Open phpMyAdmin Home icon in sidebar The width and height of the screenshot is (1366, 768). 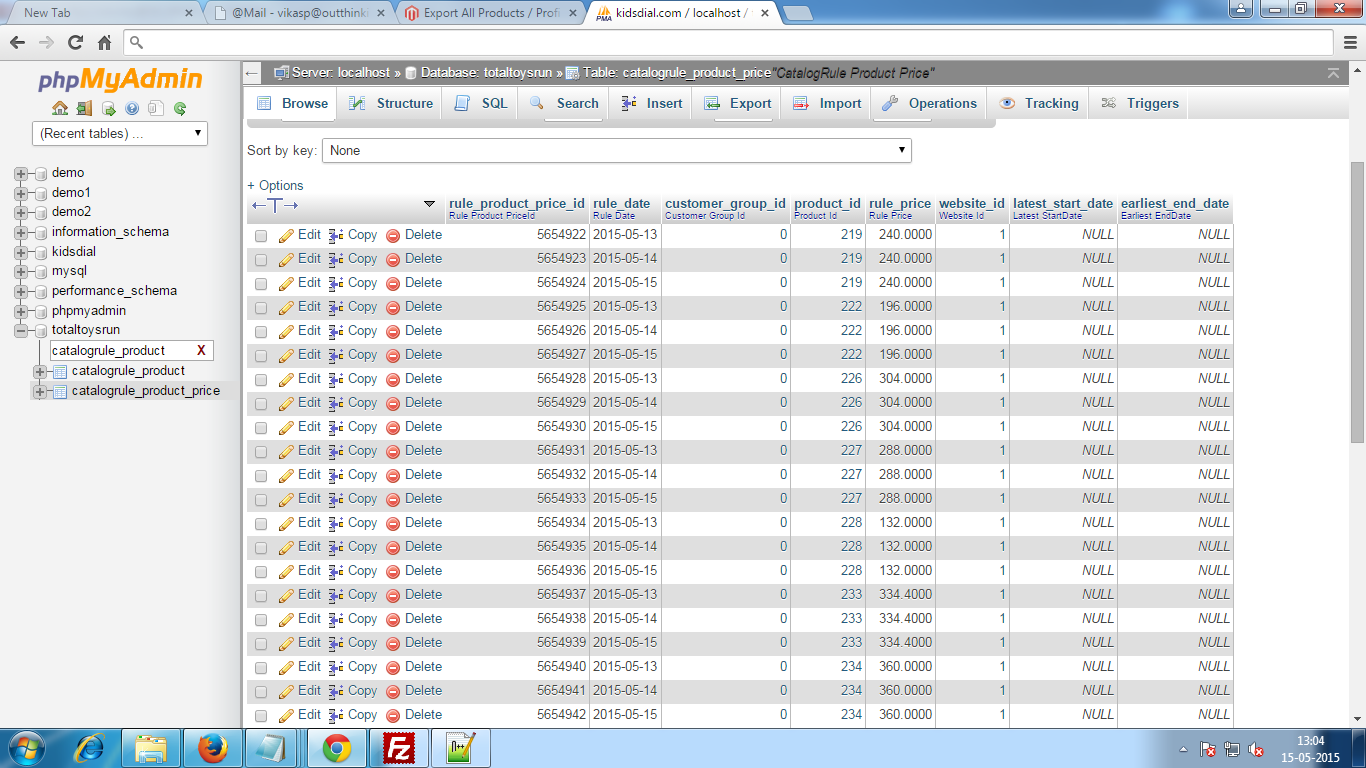pos(60,108)
